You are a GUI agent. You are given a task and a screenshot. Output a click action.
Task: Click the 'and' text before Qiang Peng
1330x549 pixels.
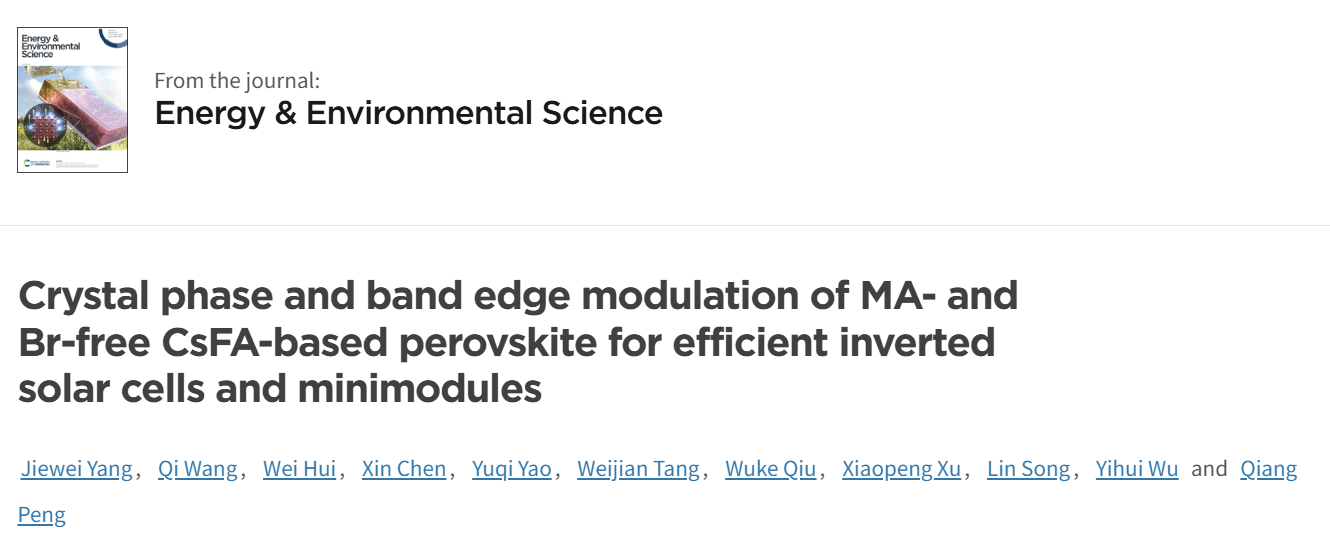pos(1209,469)
